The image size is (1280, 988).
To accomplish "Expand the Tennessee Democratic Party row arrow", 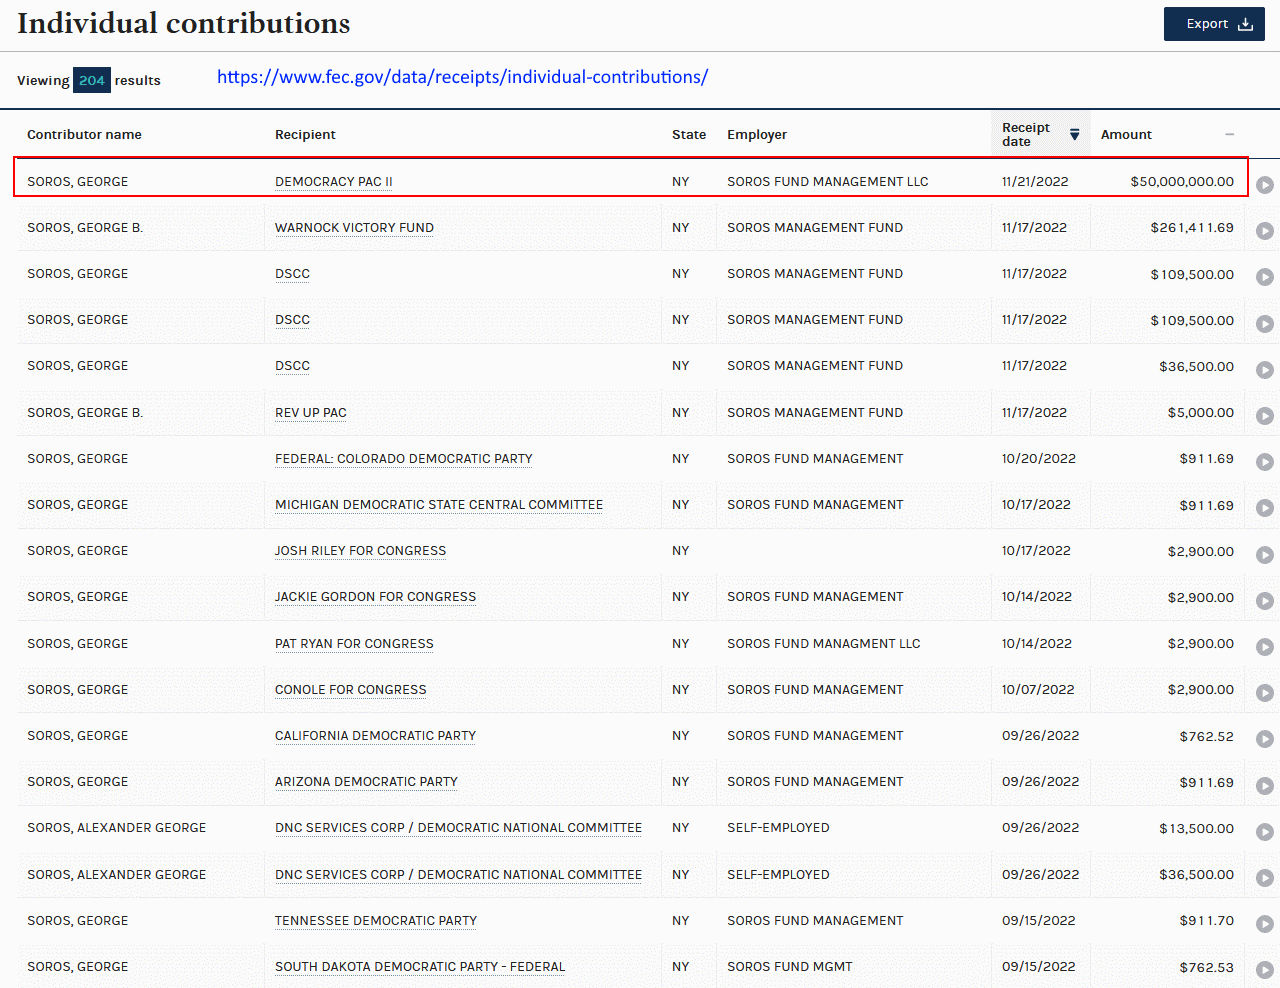I will [1265, 924].
